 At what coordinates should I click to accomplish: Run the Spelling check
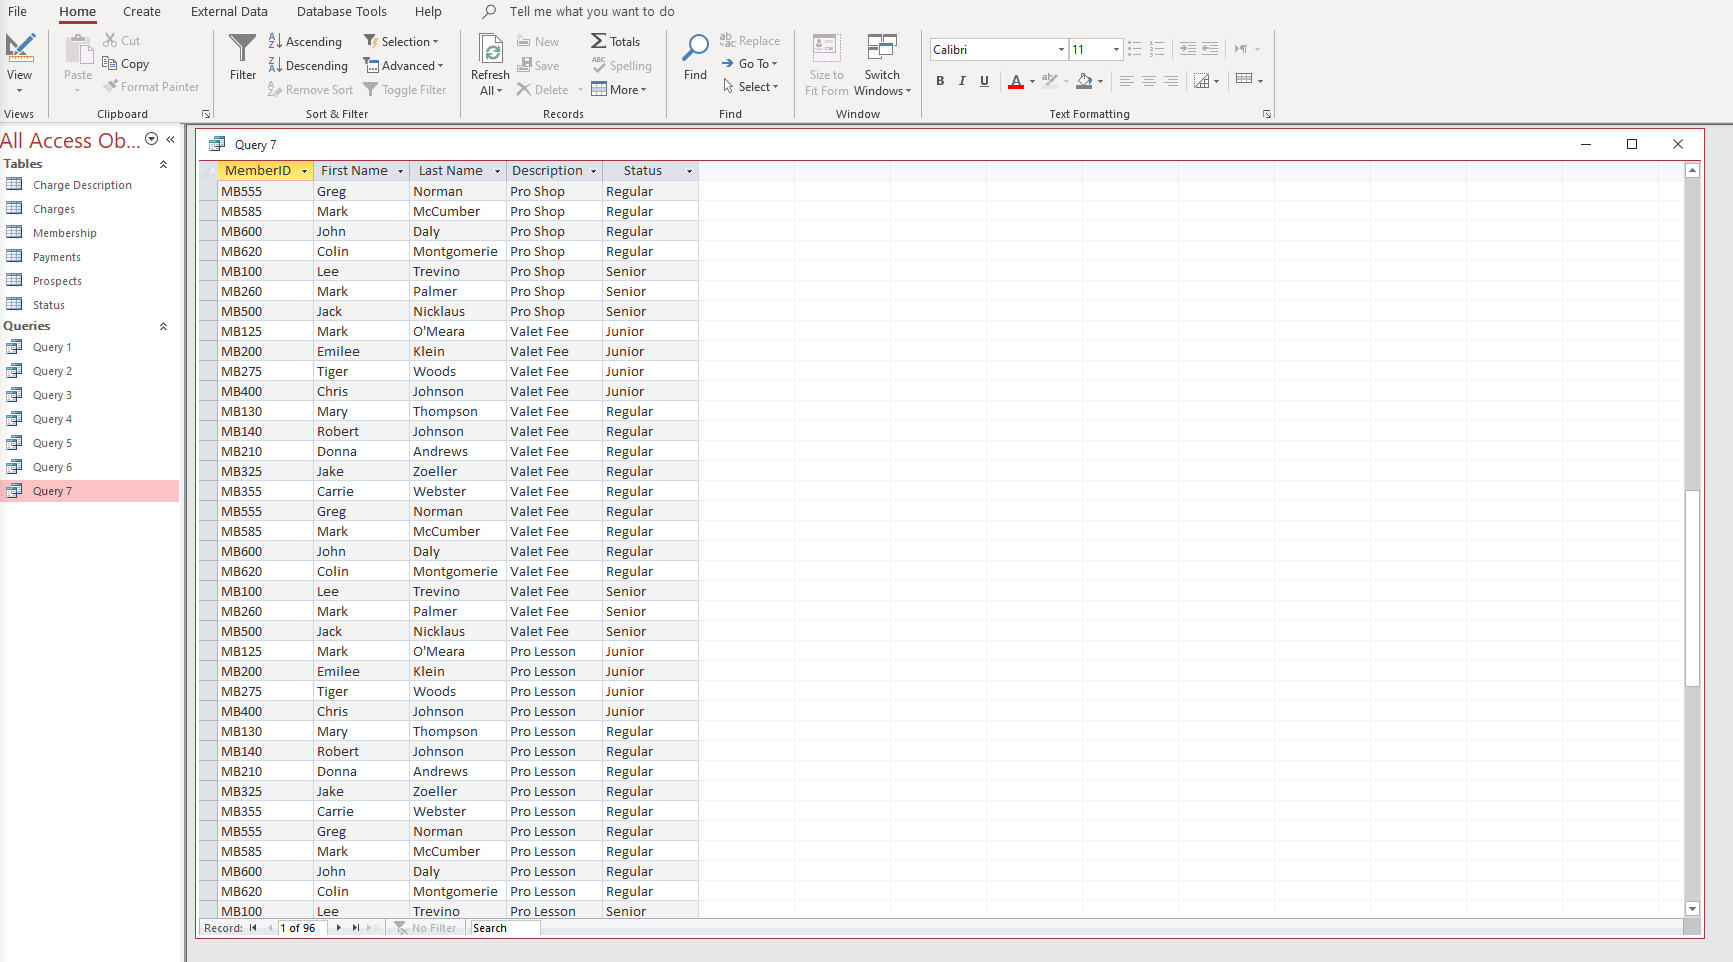[x=621, y=65]
